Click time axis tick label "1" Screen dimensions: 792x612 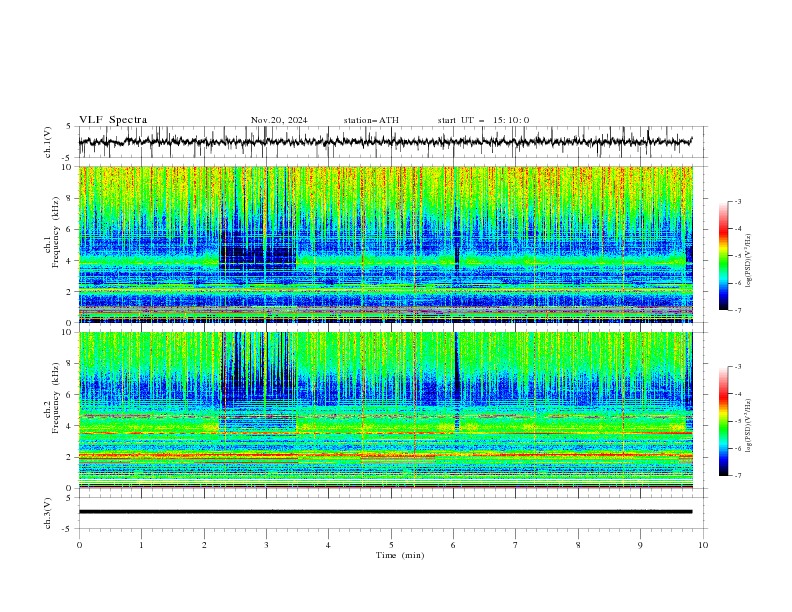pyautogui.click(x=141, y=545)
